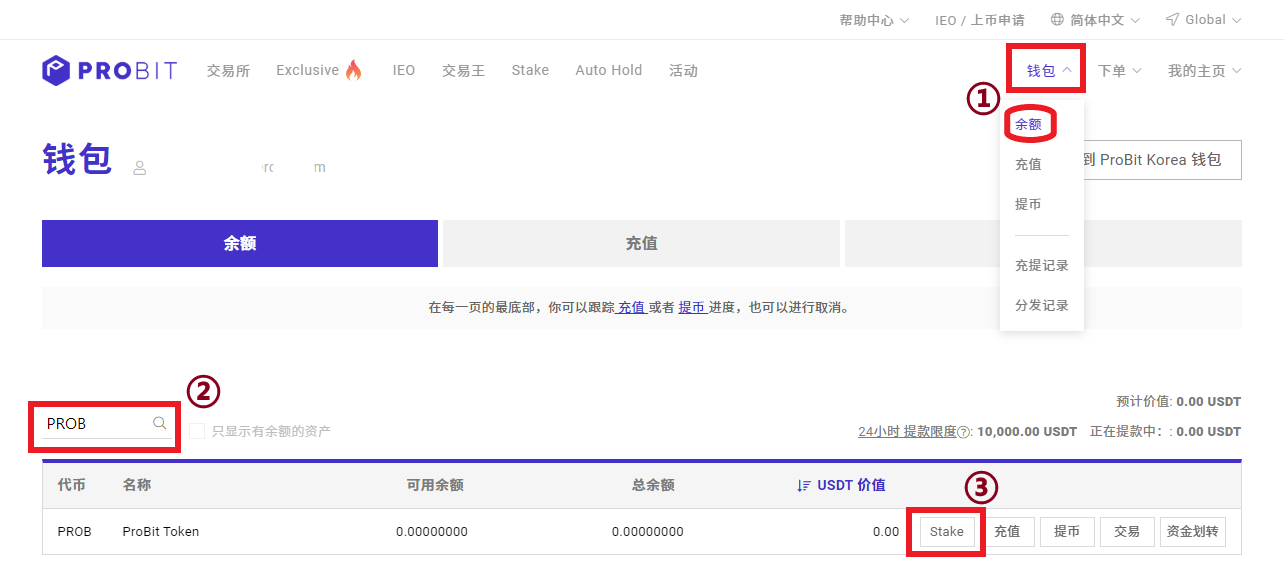The image size is (1284, 573).
Task: Open the Exclusive nav item
Action: pos(308,70)
